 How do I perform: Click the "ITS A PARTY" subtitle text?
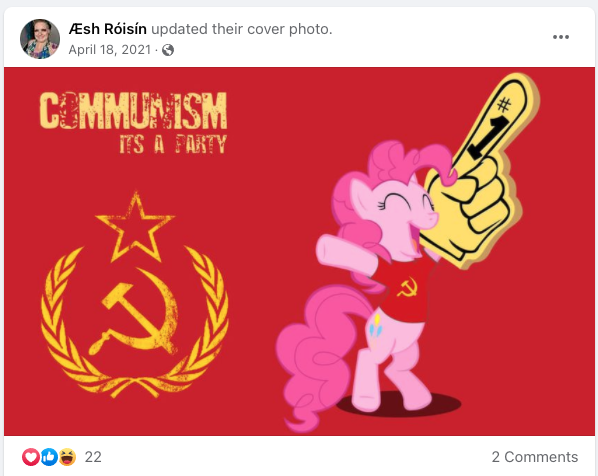pos(173,144)
